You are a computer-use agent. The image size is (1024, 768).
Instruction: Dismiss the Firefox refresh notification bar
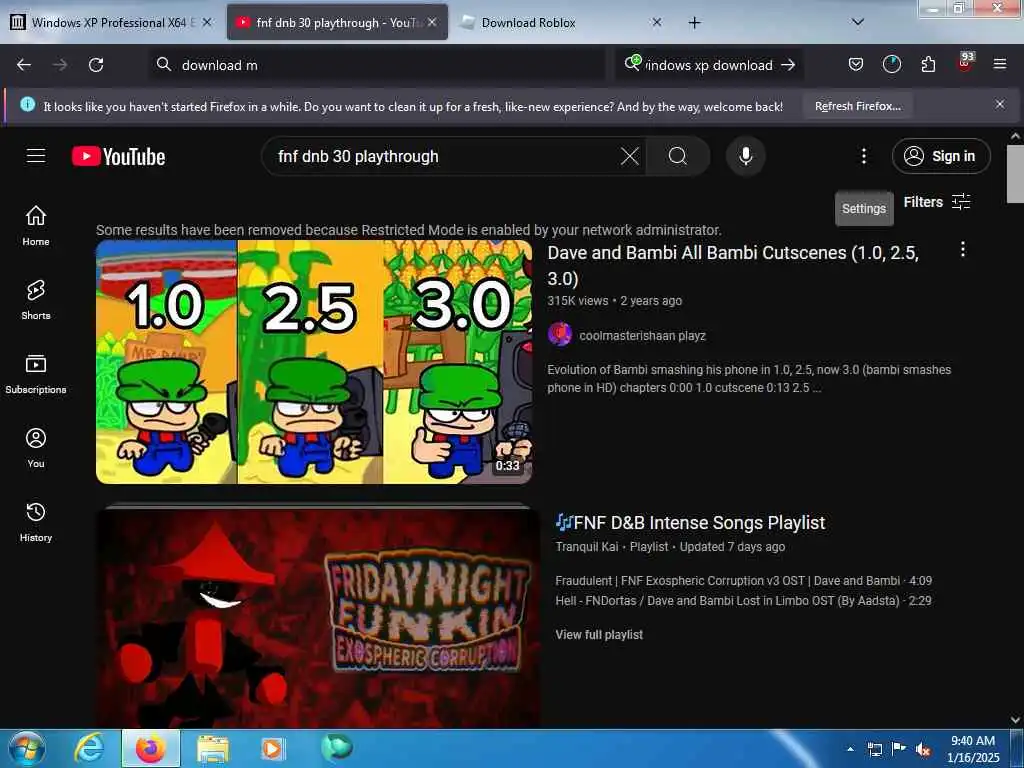tap(1000, 104)
